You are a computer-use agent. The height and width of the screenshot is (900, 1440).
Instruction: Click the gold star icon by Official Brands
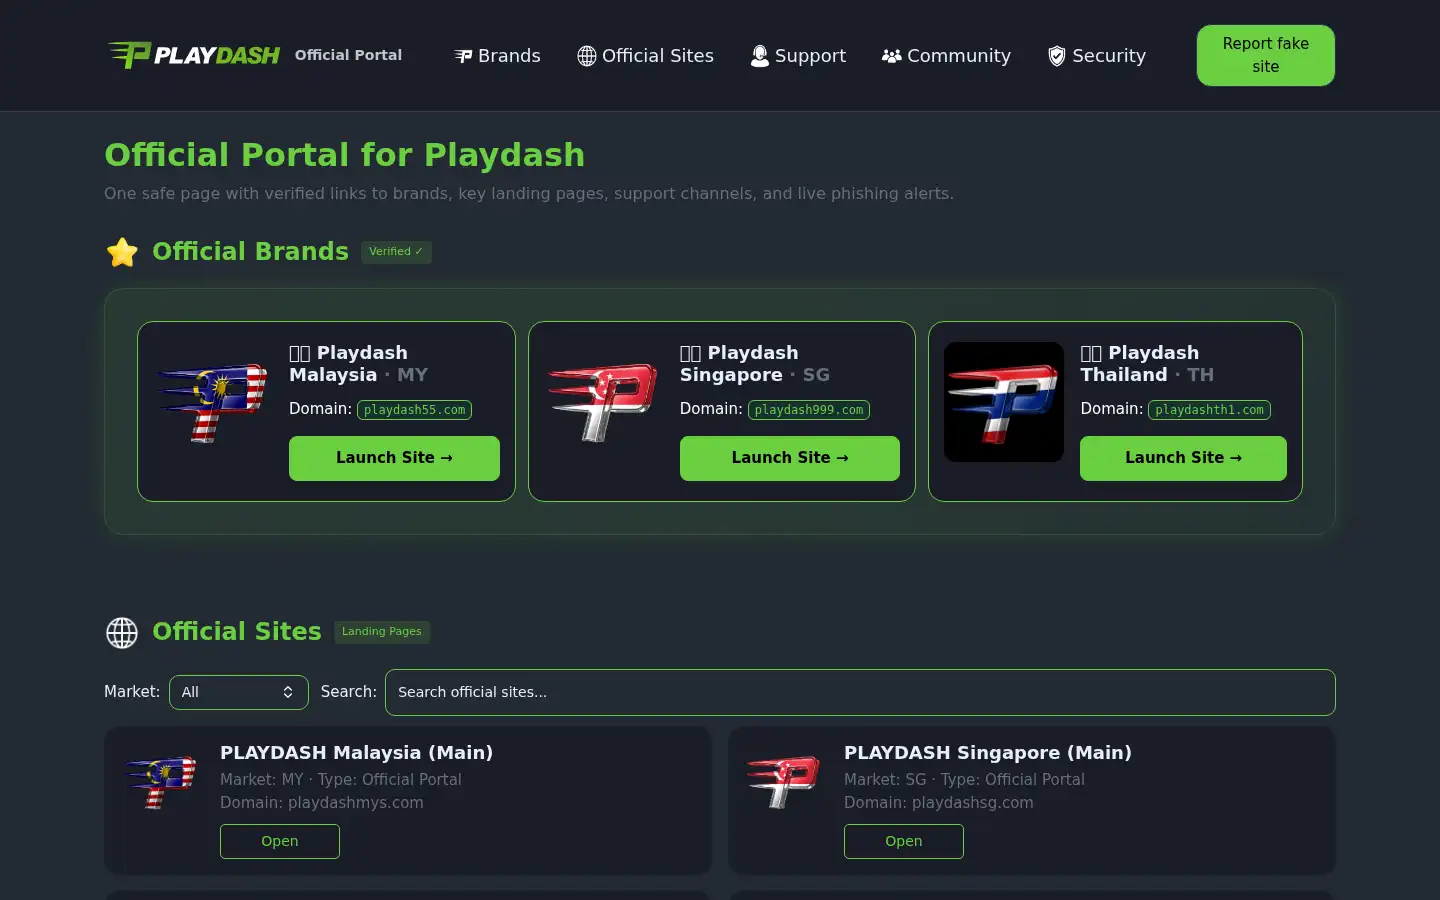pos(122,252)
